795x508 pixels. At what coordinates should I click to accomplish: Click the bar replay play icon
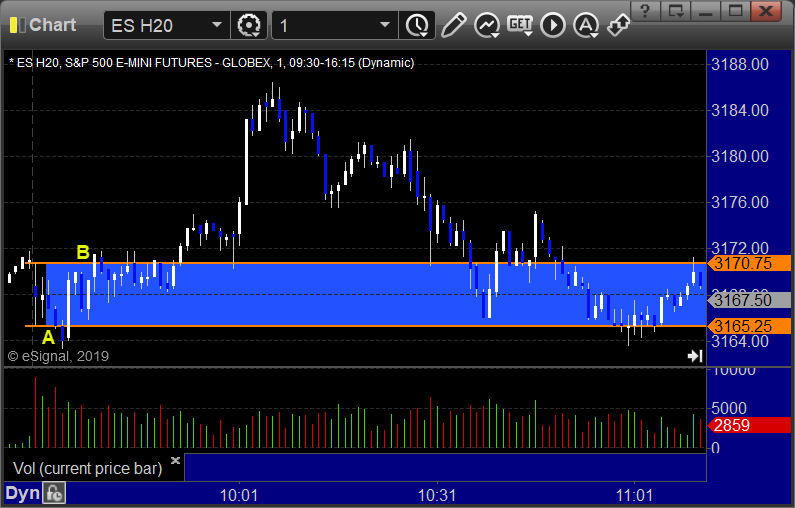[553, 25]
